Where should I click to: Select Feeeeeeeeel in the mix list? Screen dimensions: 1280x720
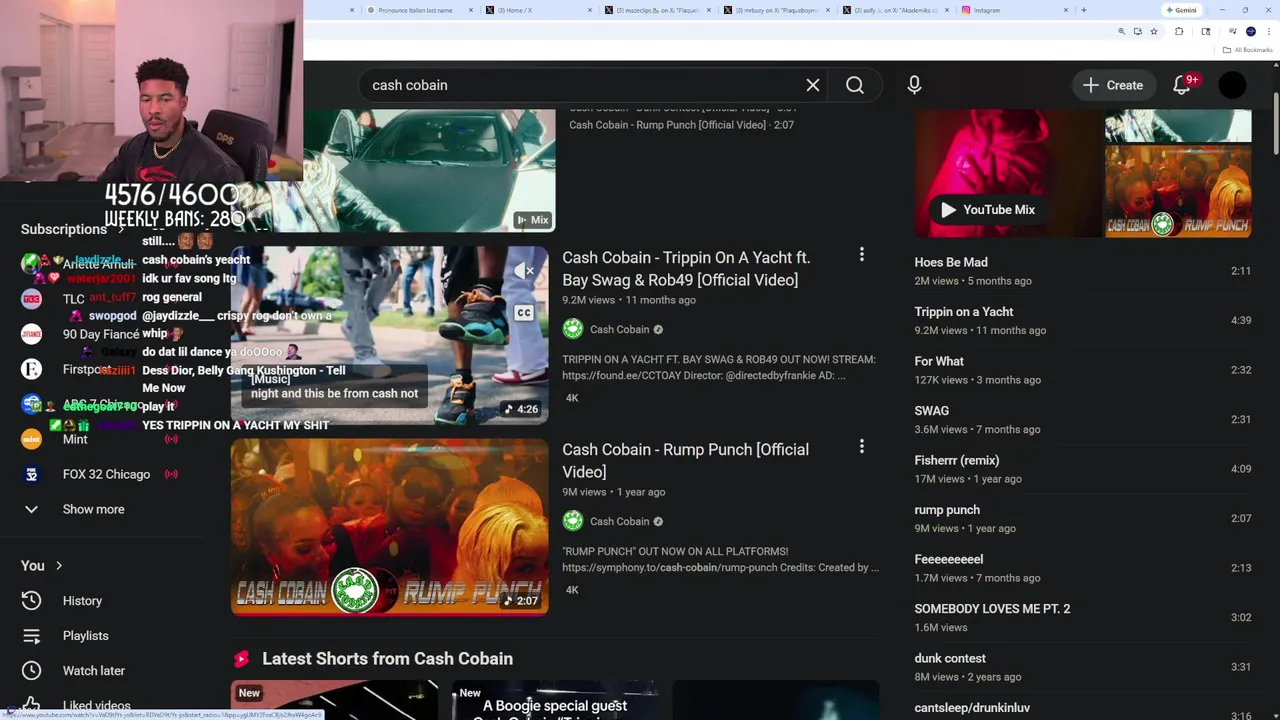1083,568
